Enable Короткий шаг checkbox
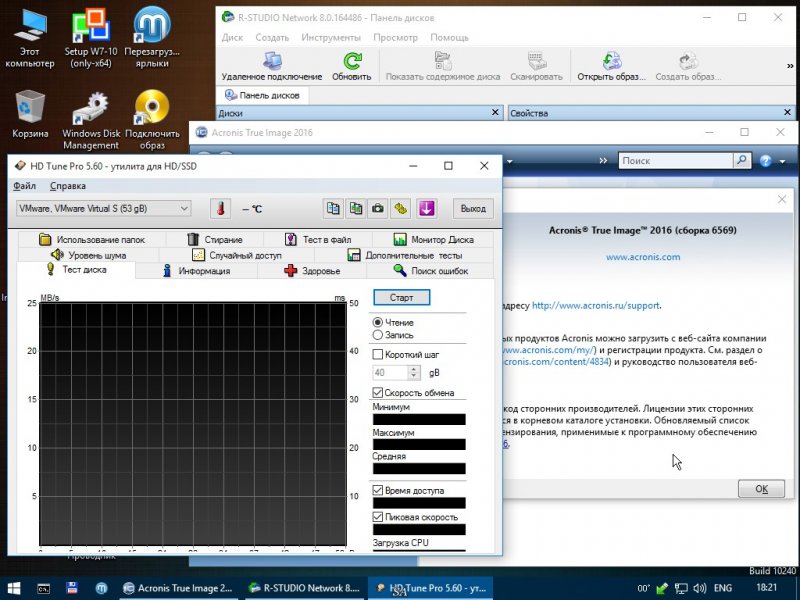Image resolution: width=800 pixels, height=600 pixels. pos(378,354)
